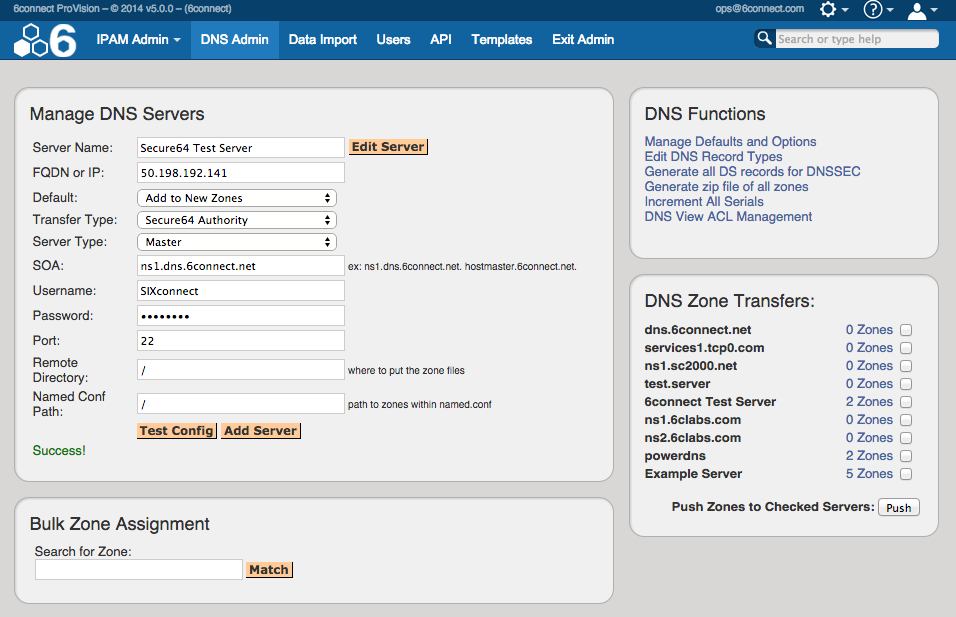The image size is (956, 617).
Task: Focus the Username input field
Action: pos(241,291)
